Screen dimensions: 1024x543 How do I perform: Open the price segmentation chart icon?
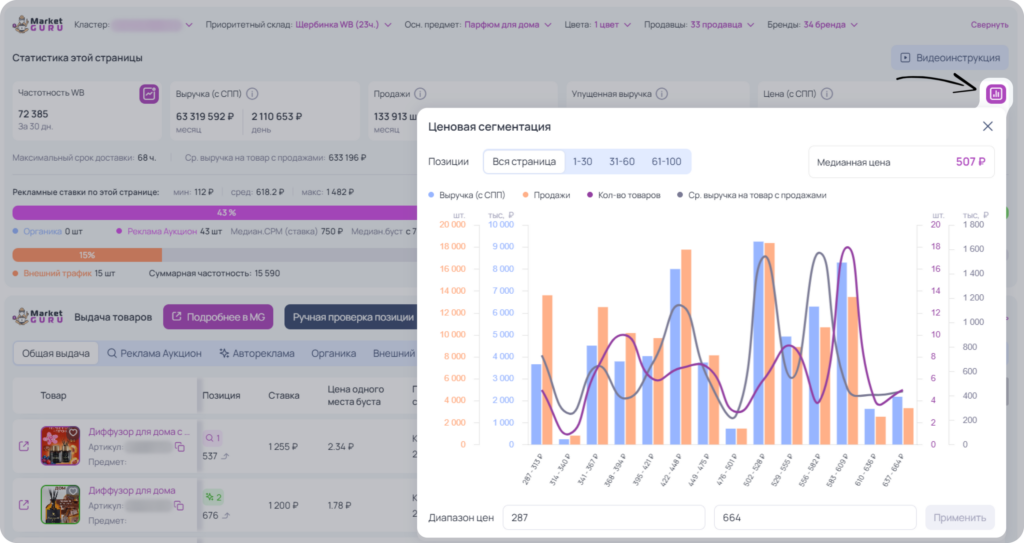(995, 94)
